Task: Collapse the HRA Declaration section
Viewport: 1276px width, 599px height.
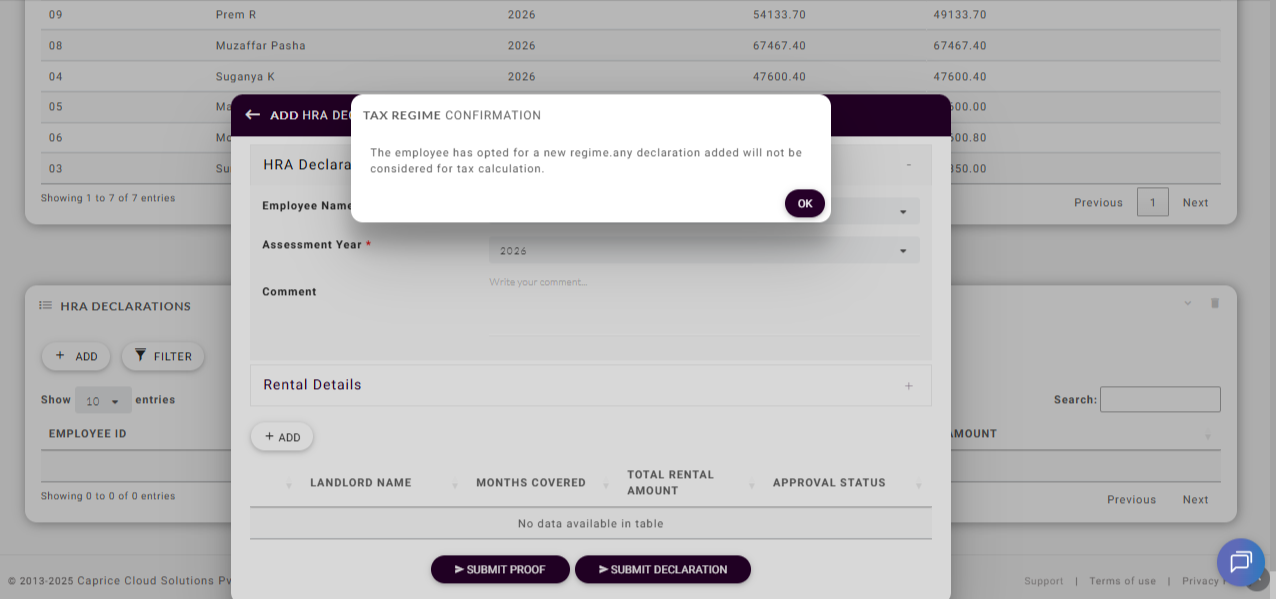Action: point(908,165)
